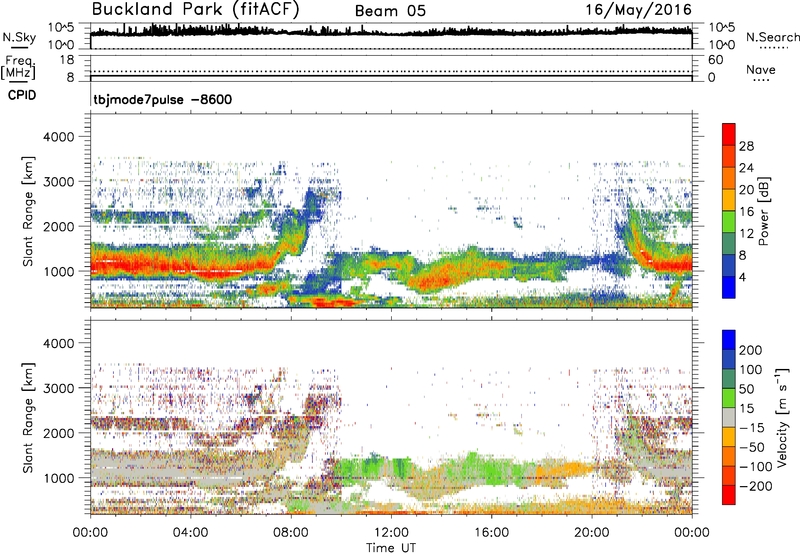The width and height of the screenshot is (800, 554).
Task: Click the 'Time UT' axis label
Action: point(391,547)
